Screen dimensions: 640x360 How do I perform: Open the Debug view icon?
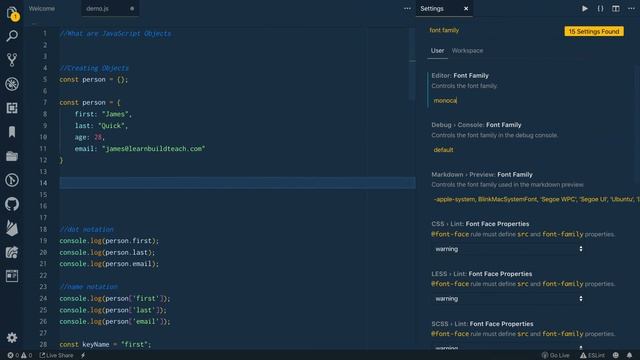click(12, 84)
